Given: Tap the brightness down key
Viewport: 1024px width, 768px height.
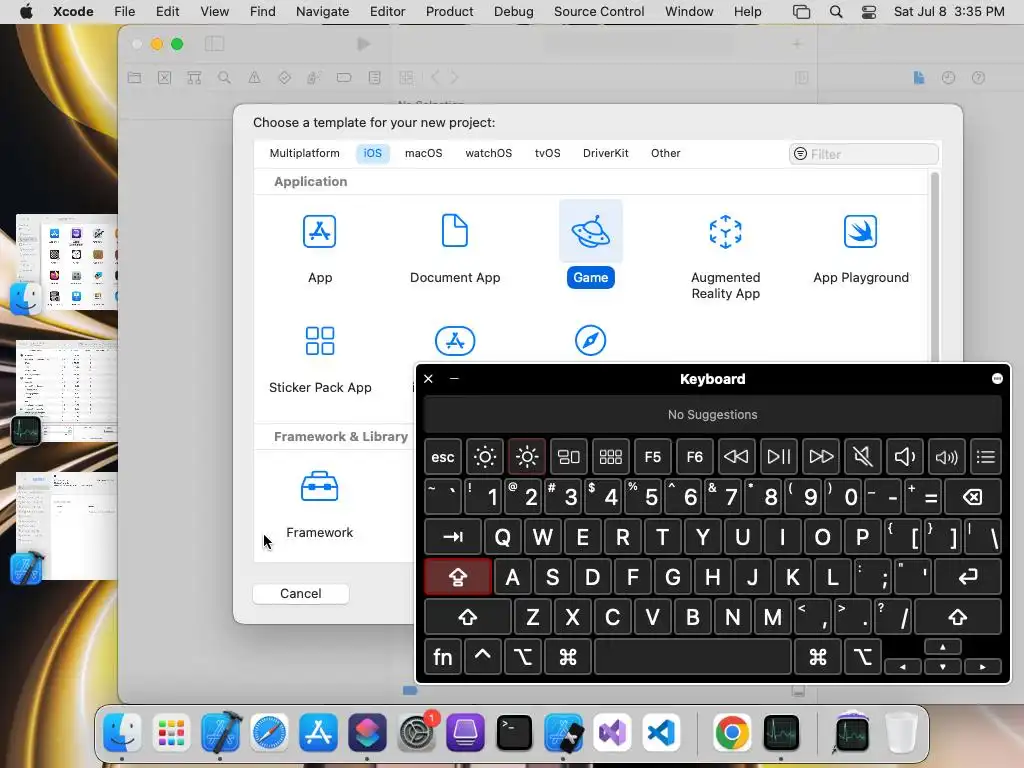Looking at the screenshot, I should (485, 457).
